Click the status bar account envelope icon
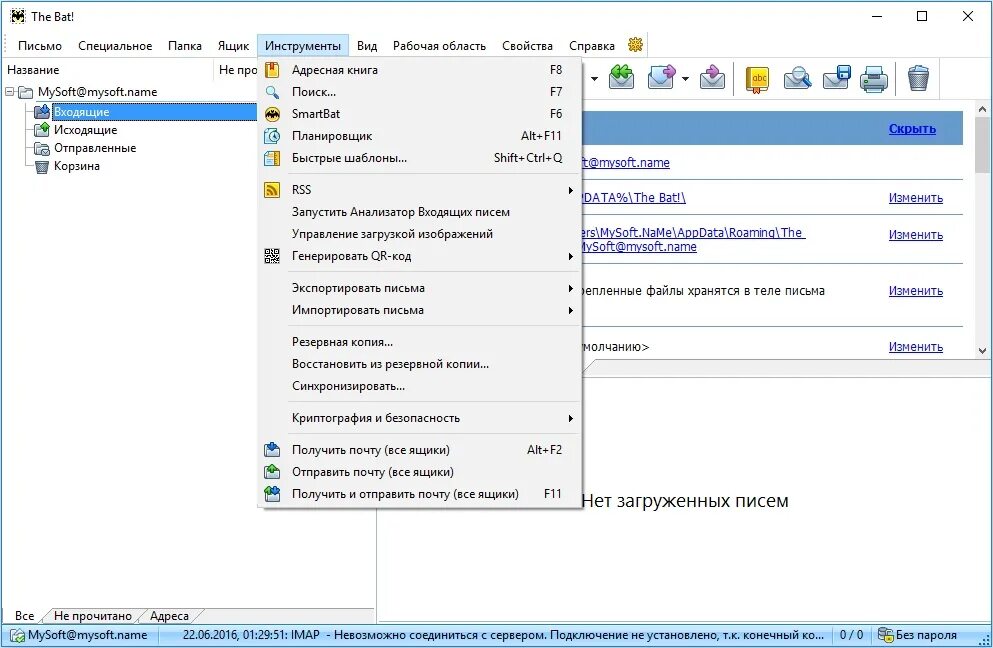The width and height of the screenshot is (993, 648). [x=17, y=635]
